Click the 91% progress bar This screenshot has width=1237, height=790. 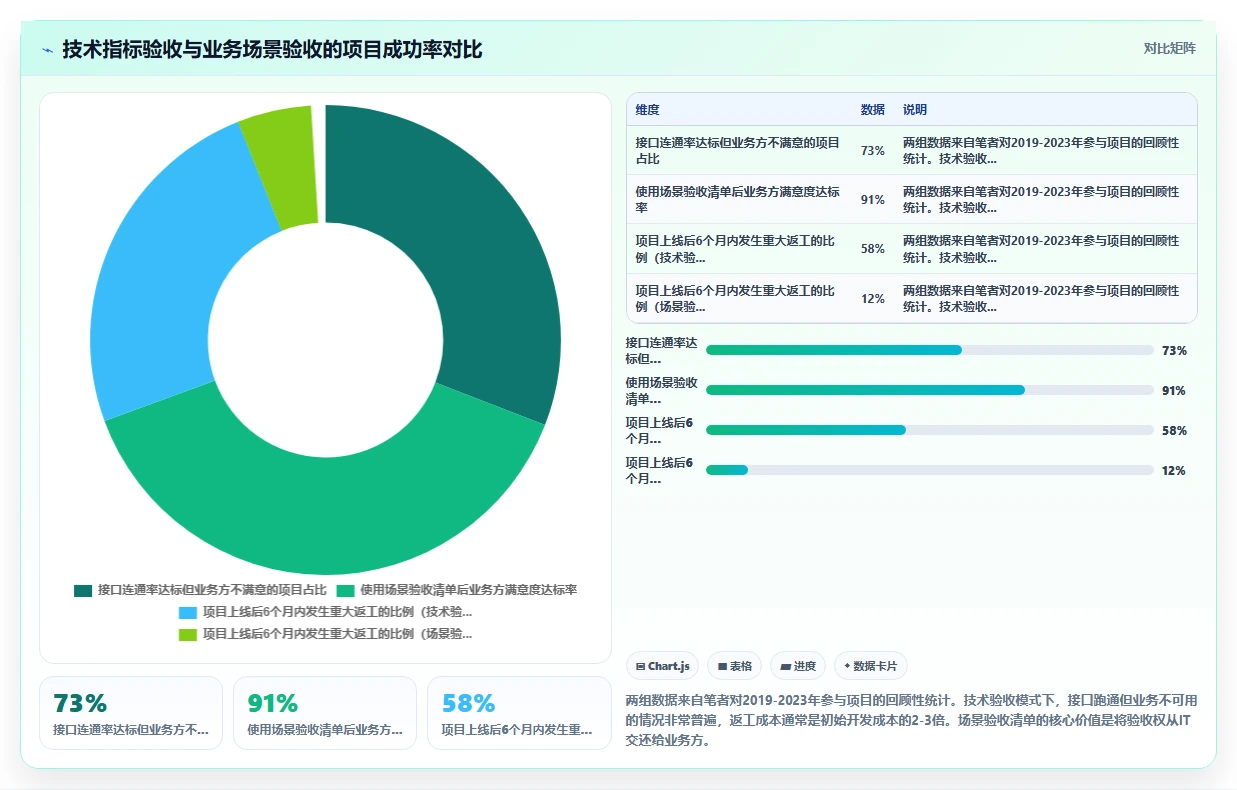tap(930, 390)
